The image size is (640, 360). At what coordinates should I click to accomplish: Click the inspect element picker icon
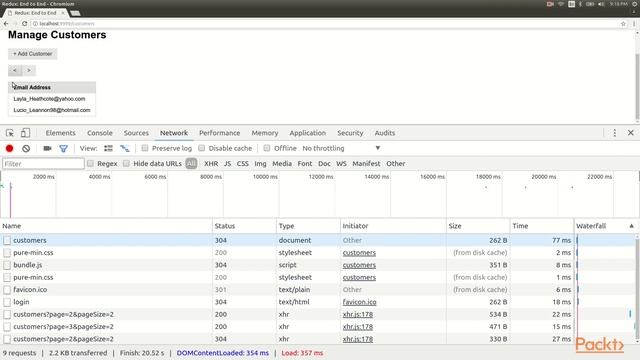coord(10,133)
